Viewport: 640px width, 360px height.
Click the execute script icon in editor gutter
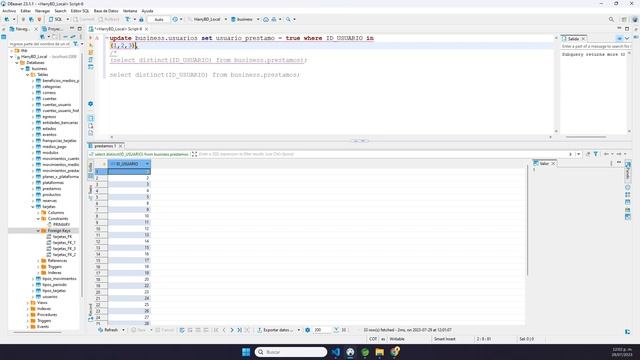91,53
